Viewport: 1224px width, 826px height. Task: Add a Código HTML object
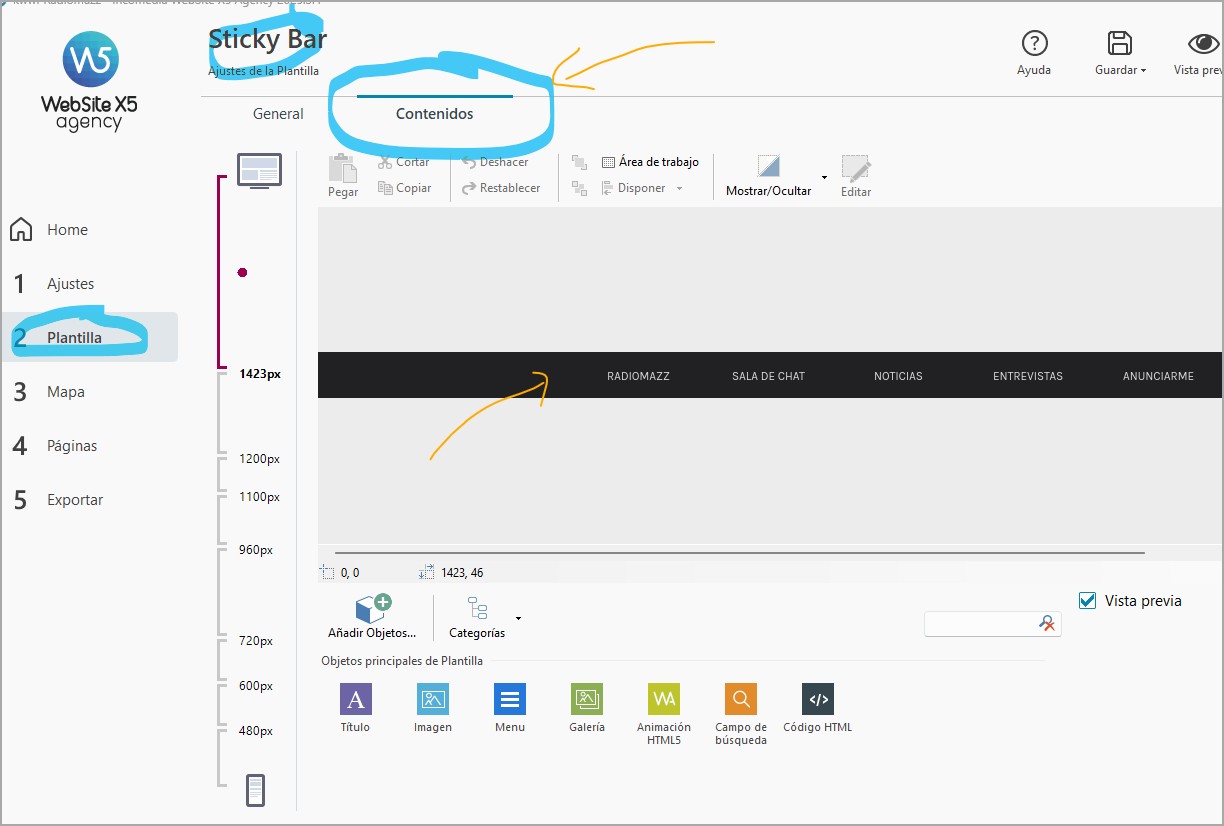(x=817, y=700)
